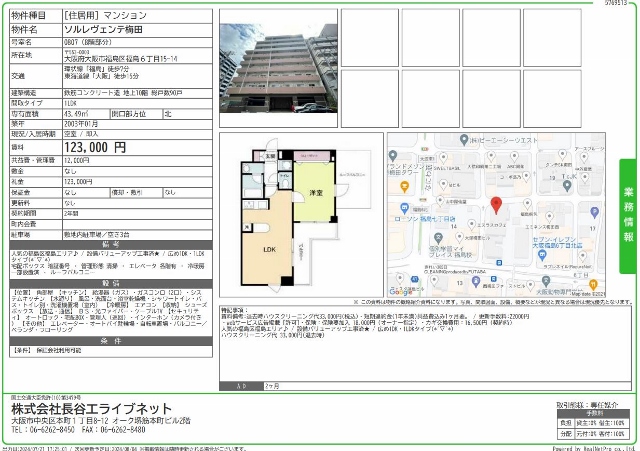The height and width of the screenshot is (451, 640).
Task: Click the property name ソルレヴェンテ梅田
Action: [x=103, y=30]
